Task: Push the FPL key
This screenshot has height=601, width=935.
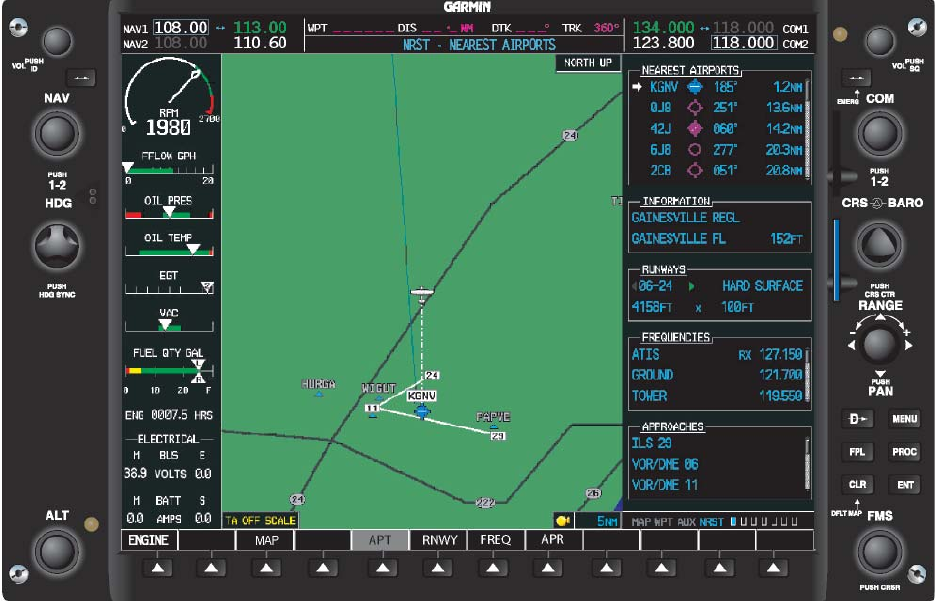Action: pos(857,451)
